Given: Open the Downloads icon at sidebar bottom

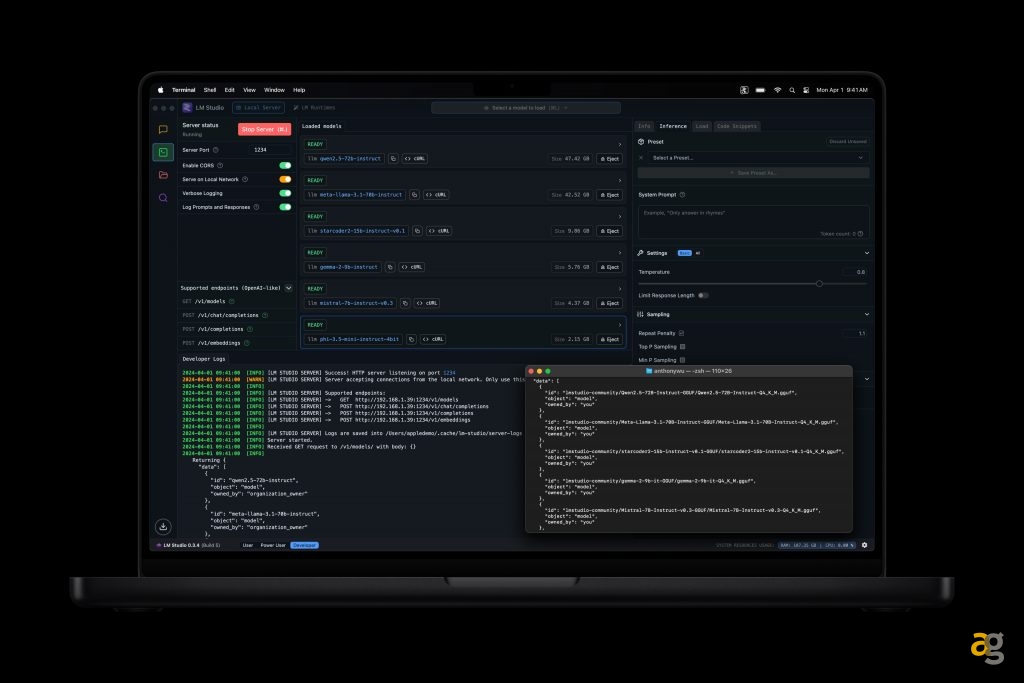Looking at the screenshot, I should click(163, 526).
